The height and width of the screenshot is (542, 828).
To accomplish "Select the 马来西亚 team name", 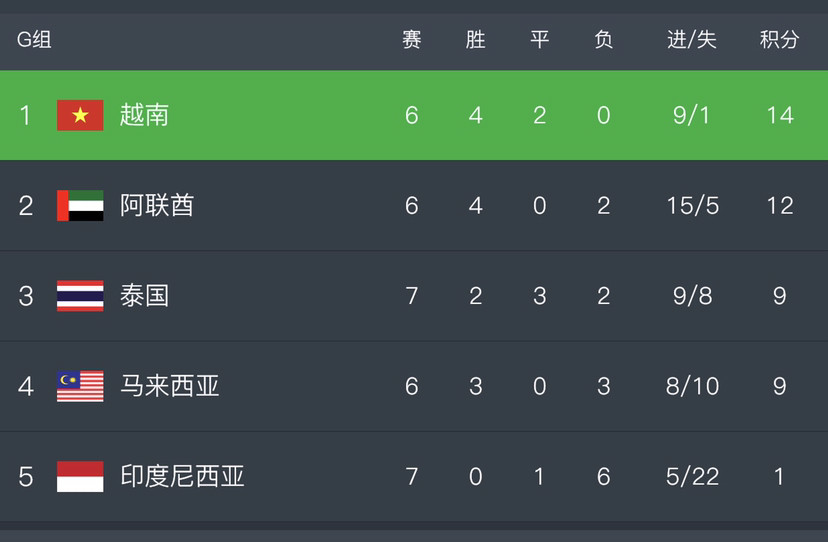I will pyautogui.click(x=170, y=386).
